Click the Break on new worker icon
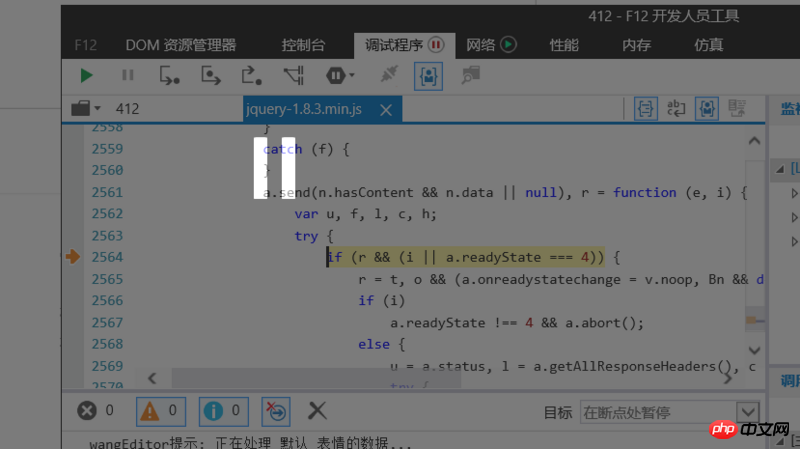This screenshot has width=800, height=449. [294, 75]
